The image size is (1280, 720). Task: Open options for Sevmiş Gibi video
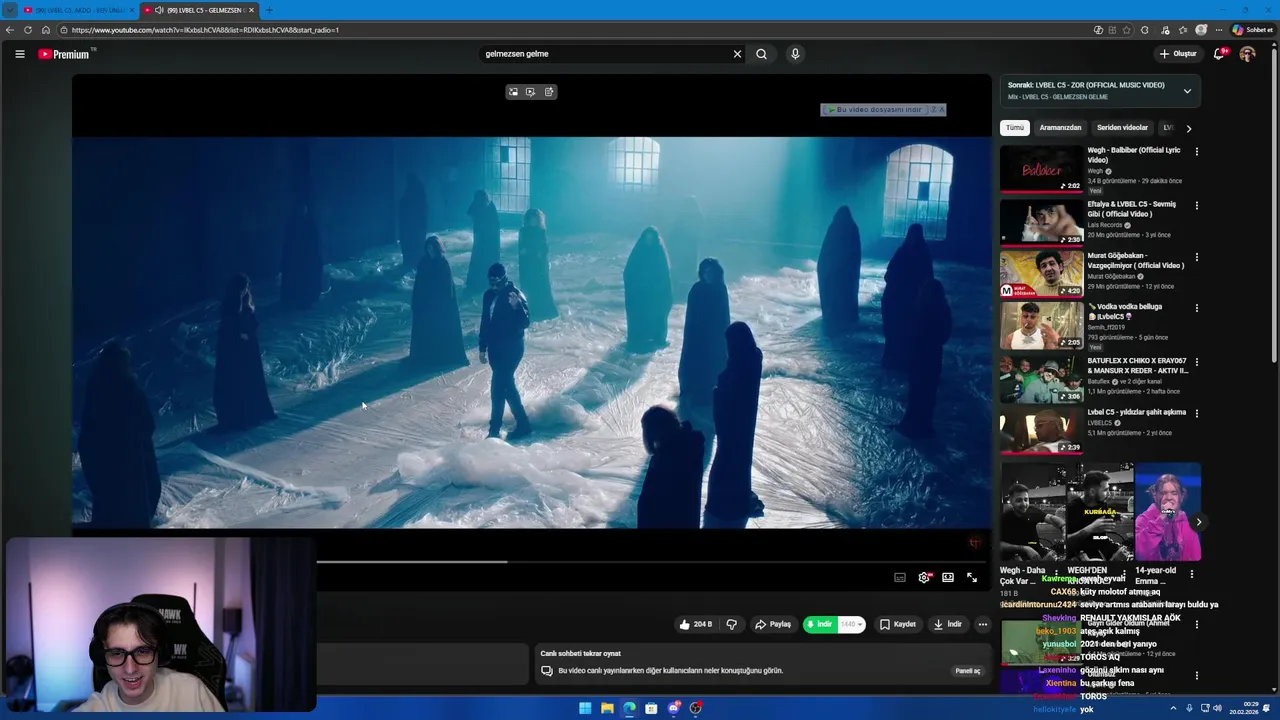1196,206
